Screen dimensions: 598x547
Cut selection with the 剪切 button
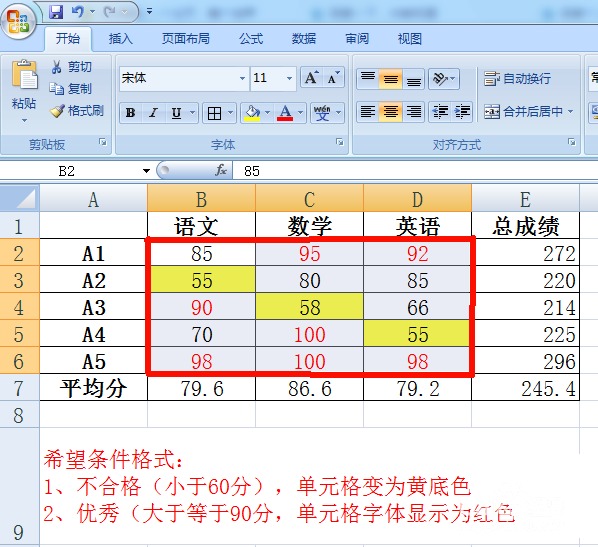click(x=71, y=67)
